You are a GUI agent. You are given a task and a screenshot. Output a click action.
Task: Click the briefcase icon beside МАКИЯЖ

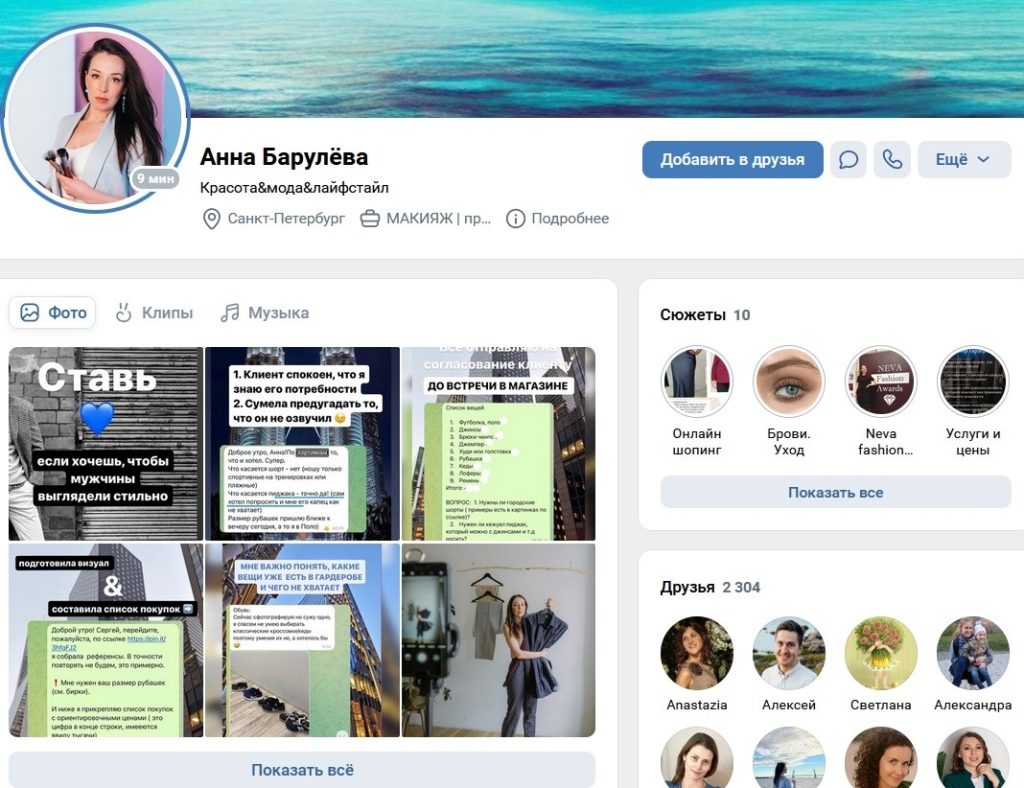370,219
